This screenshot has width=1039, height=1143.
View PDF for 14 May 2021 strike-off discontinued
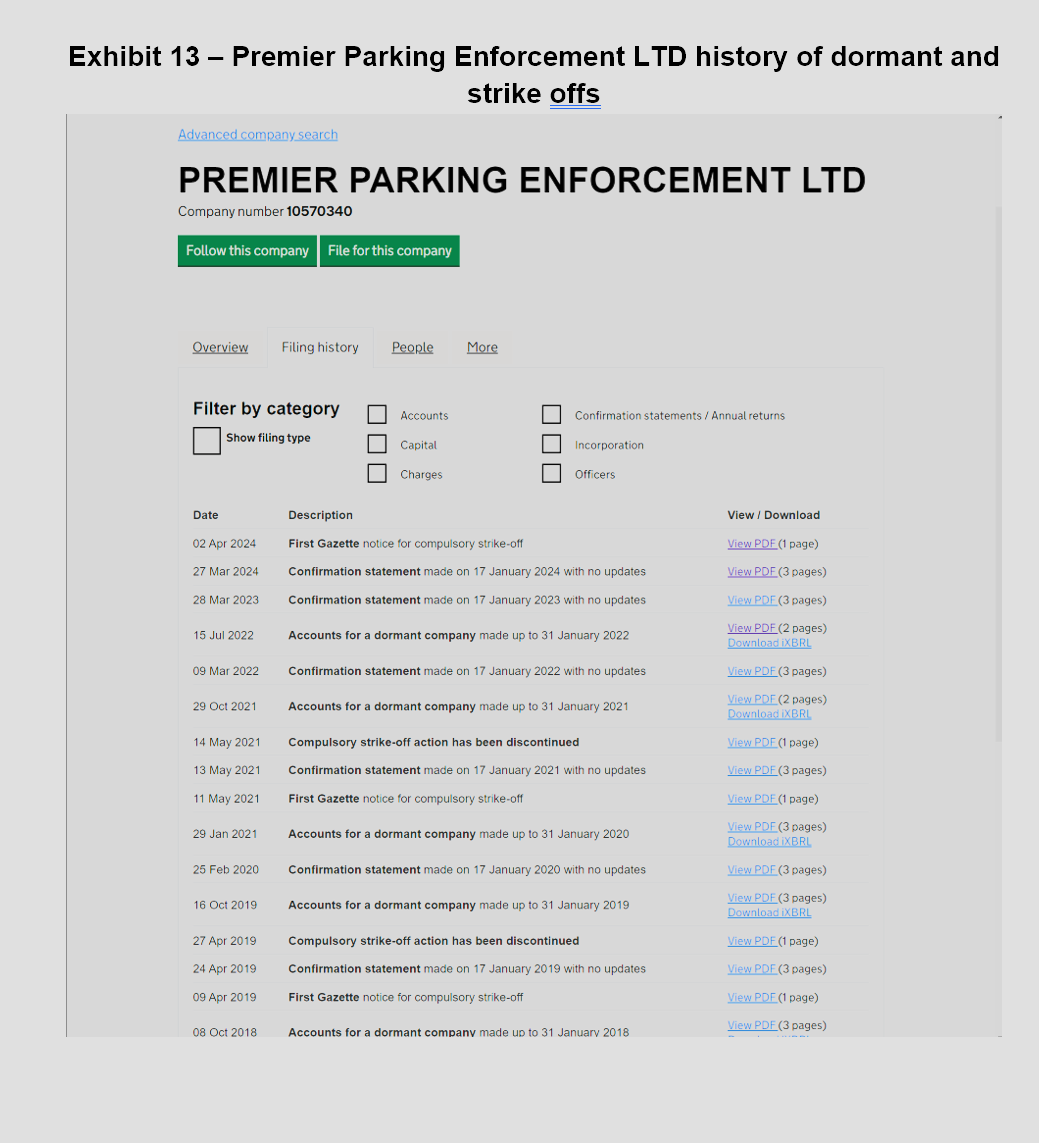click(752, 742)
